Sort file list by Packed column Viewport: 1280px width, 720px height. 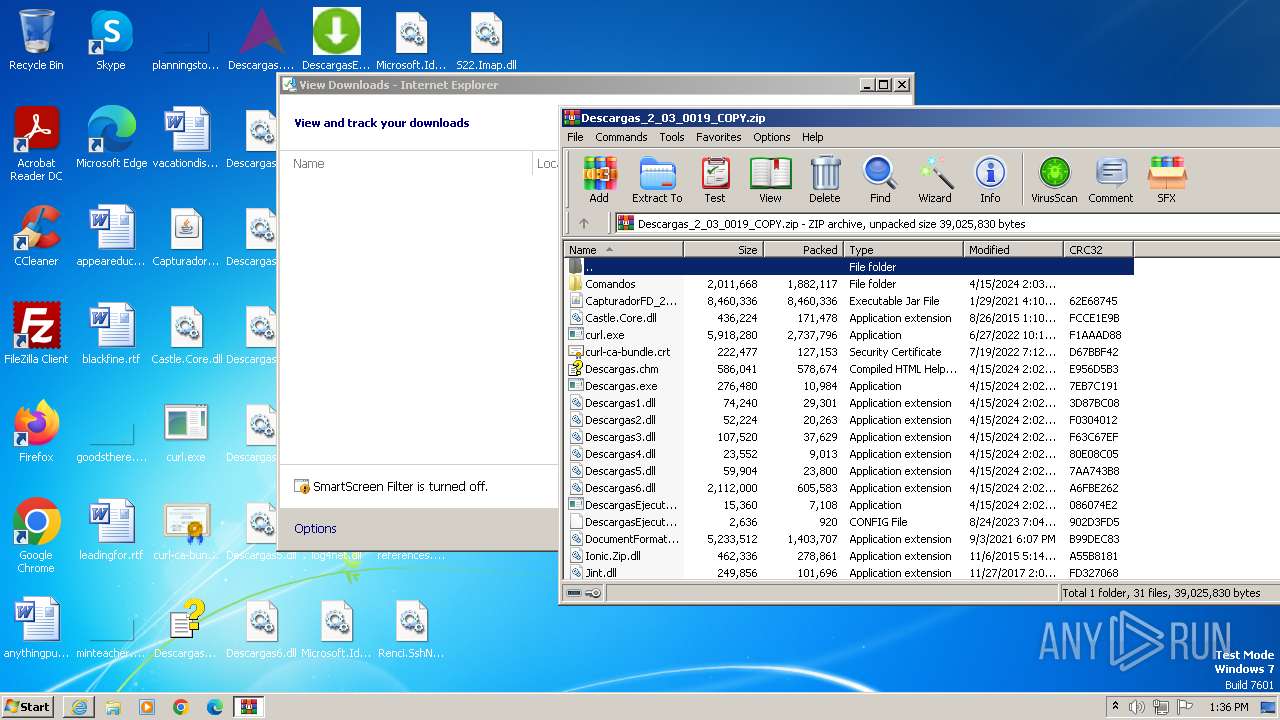click(x=804, y=250)
